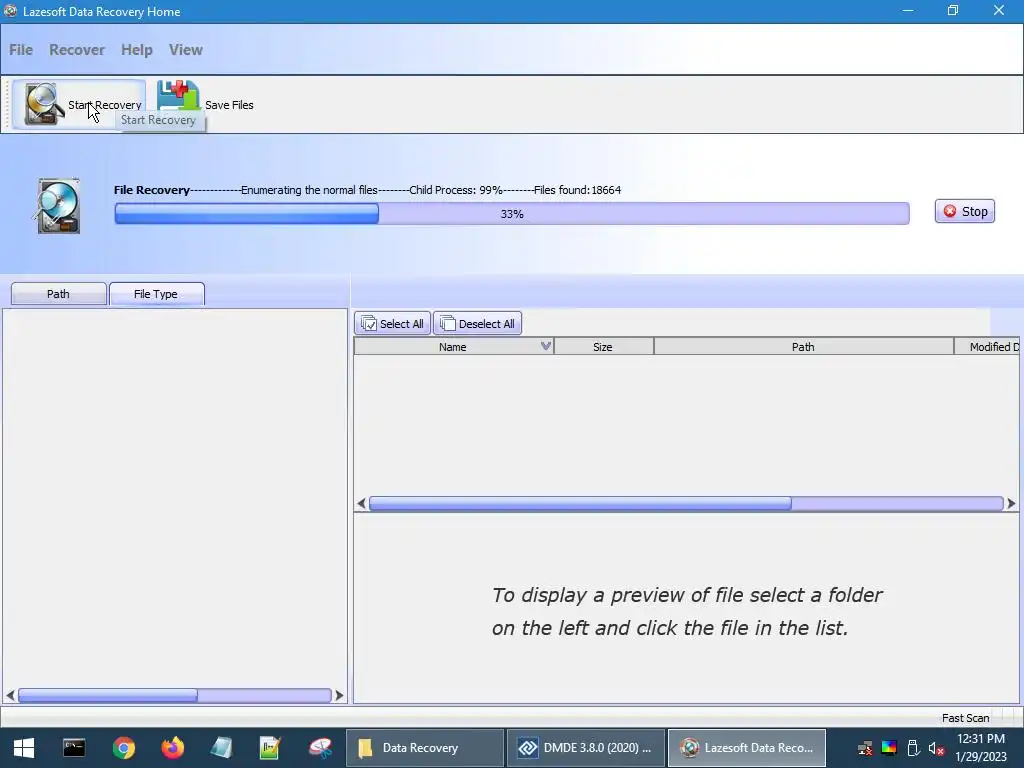Image resolution: width=1024 pixels, height=768 pixels.
Task: Switch to Data Recovery folder taskbar window
Action: pyautogui.click(x=424, y=748)
